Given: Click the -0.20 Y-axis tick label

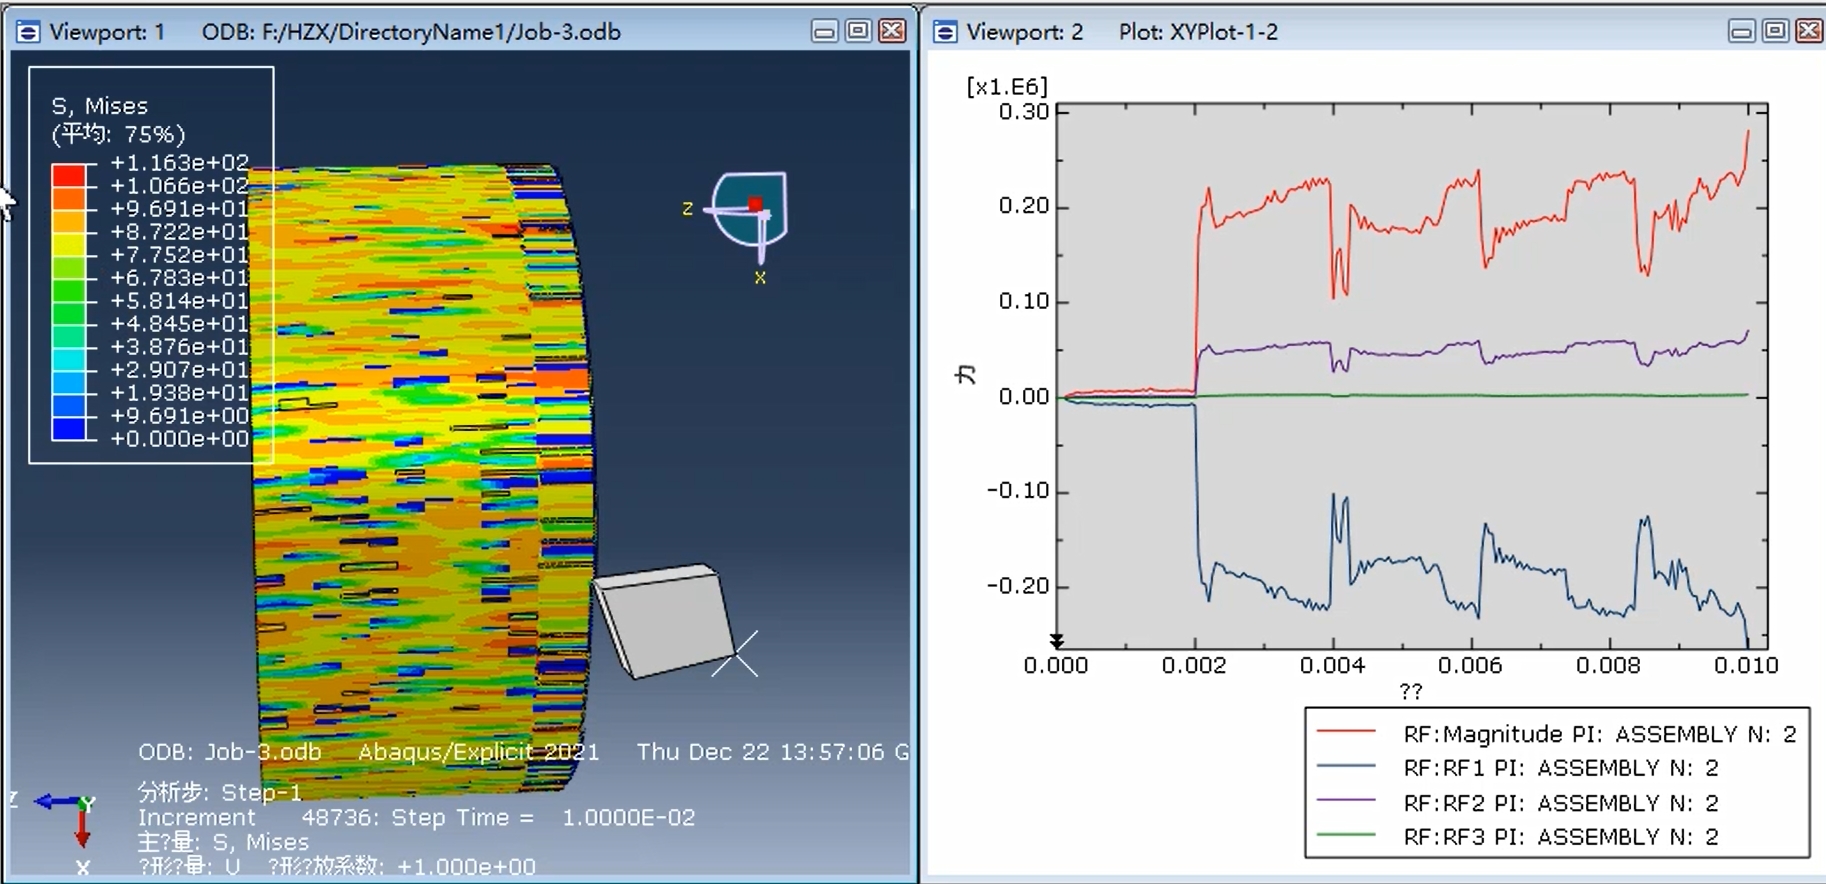Looking at the screenshot, I should [1018, 586].
